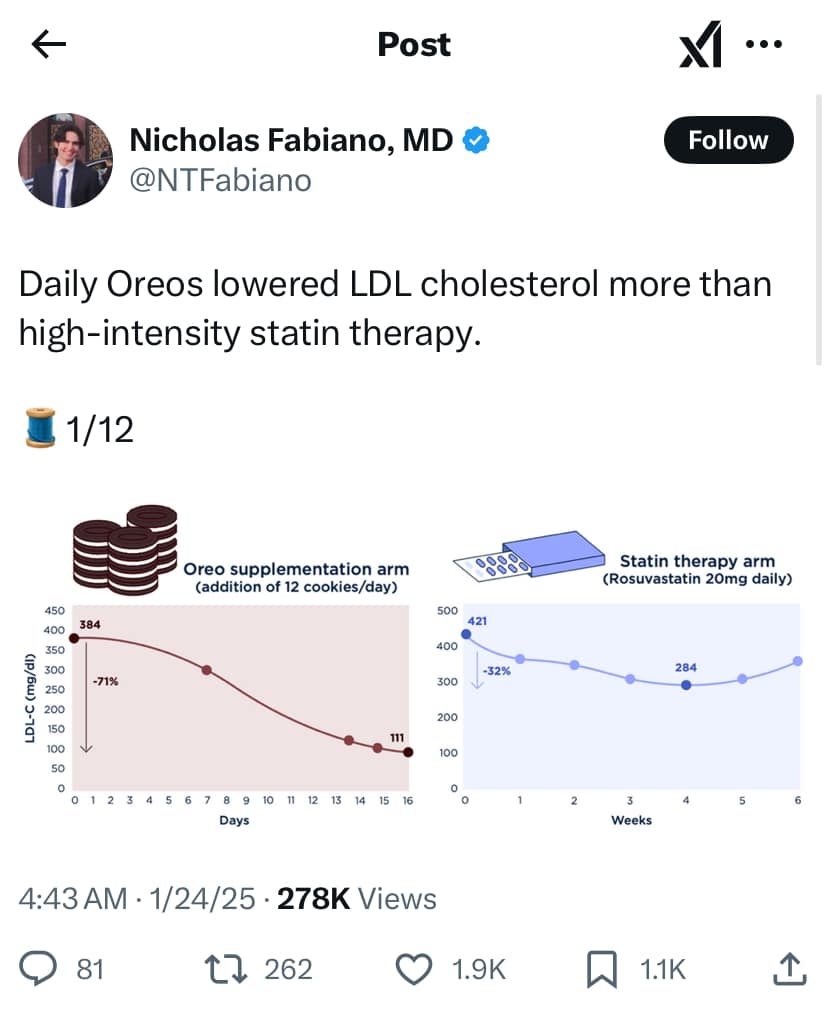
Task: Tap the 262 reposts count
Action: [x=288, y=968]
